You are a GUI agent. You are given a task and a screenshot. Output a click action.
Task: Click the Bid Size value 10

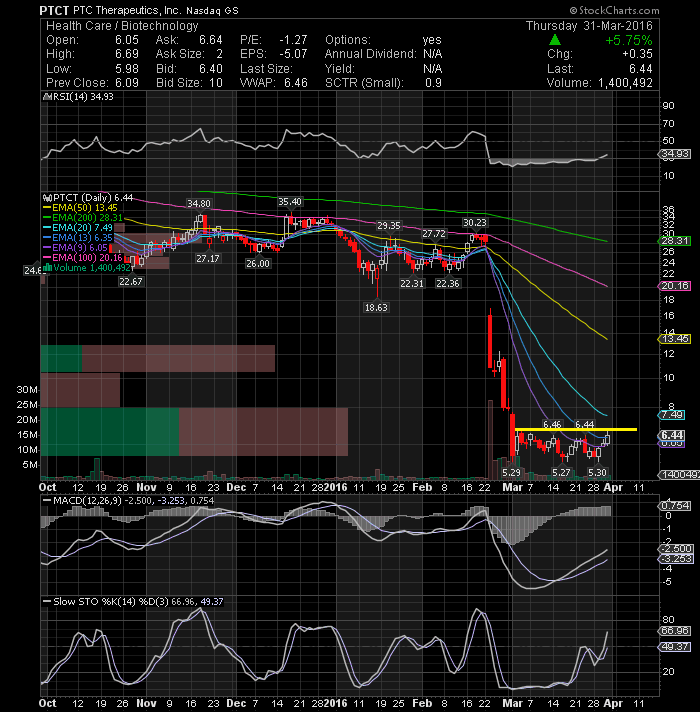click(216, 83)
